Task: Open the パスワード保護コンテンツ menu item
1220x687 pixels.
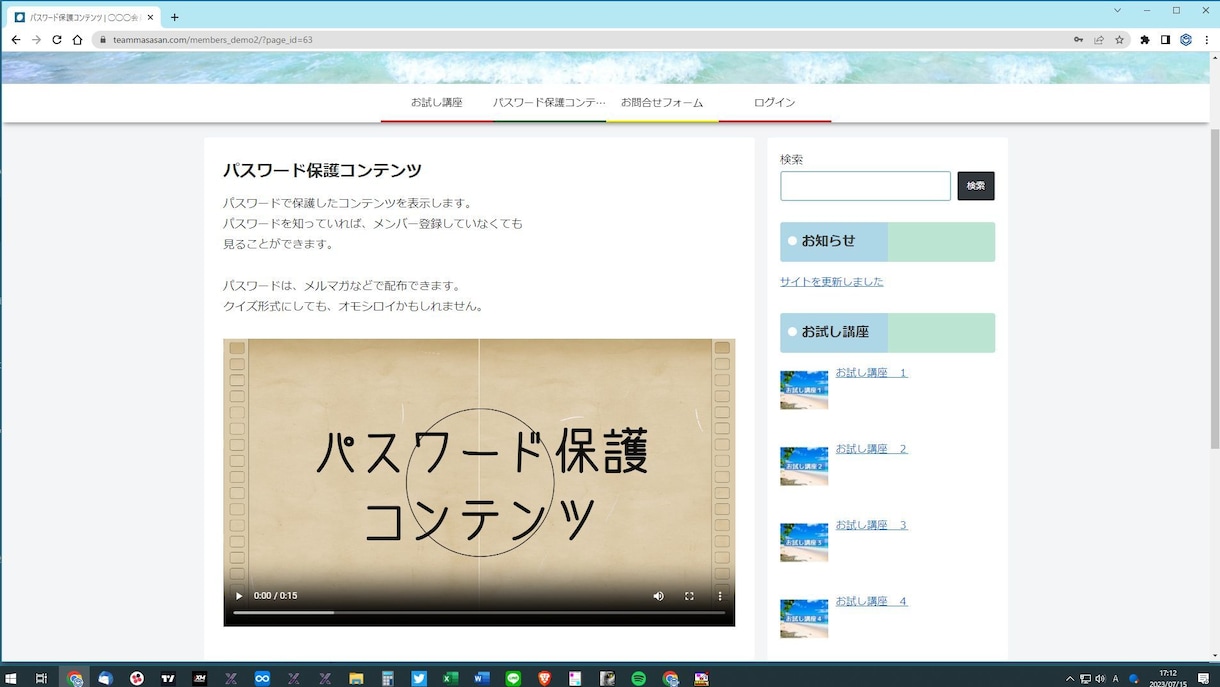Action: [549, 103]
